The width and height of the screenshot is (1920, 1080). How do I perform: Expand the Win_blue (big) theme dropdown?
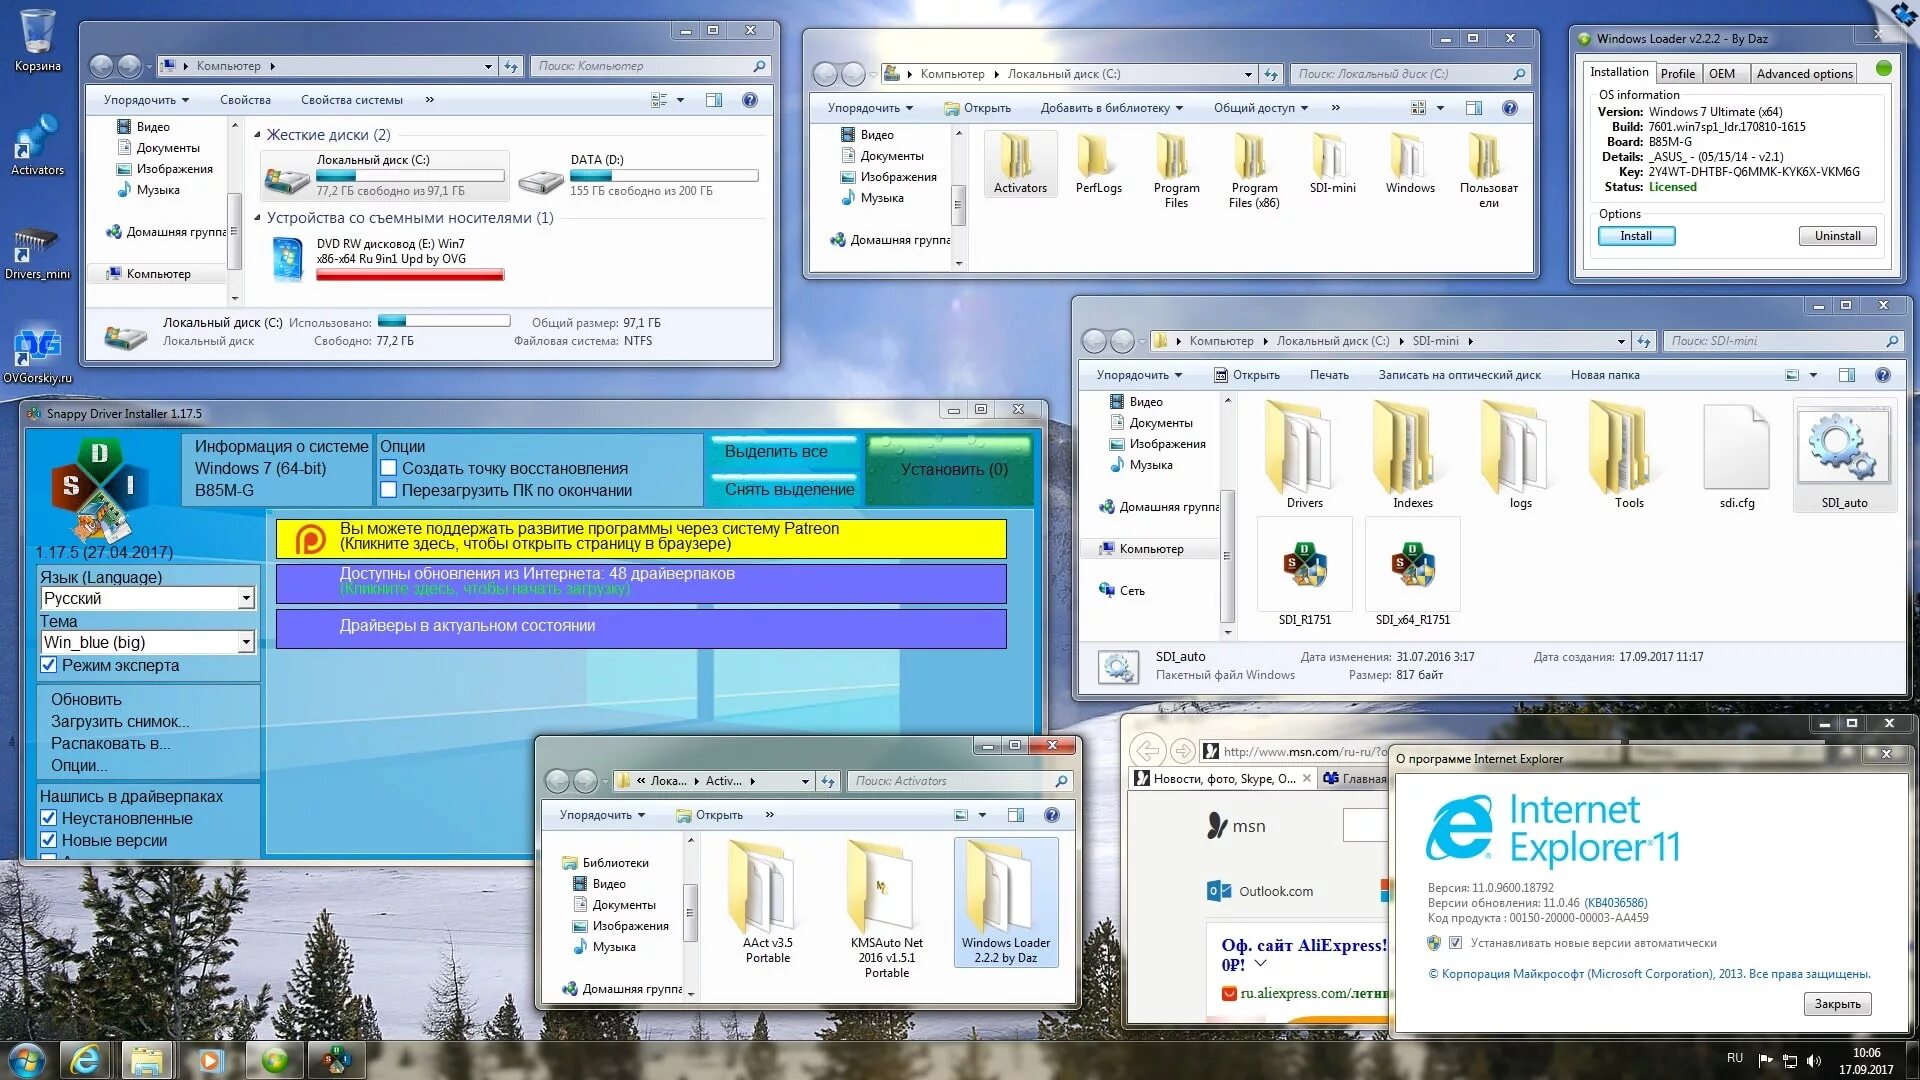click(246, 643)
